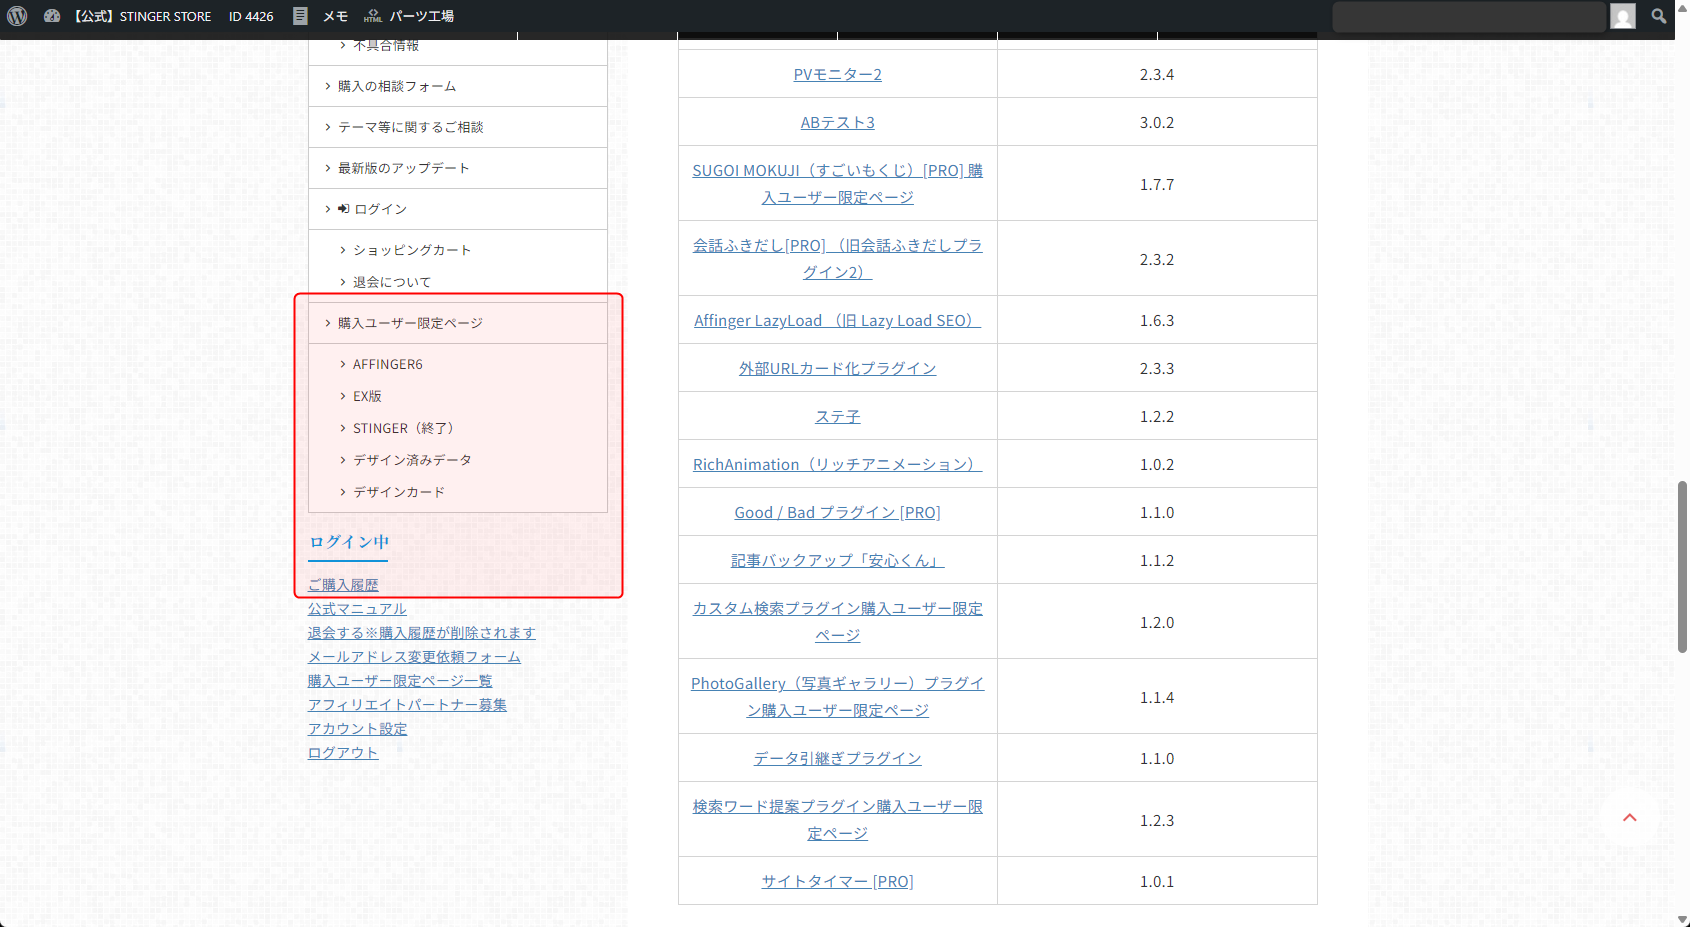Image resolution: width=1690 pixels, height=927 pixels.
Task: Open the パーツ工場 admin bar menu
Action: pyautogui.click(x=421, y=16)
